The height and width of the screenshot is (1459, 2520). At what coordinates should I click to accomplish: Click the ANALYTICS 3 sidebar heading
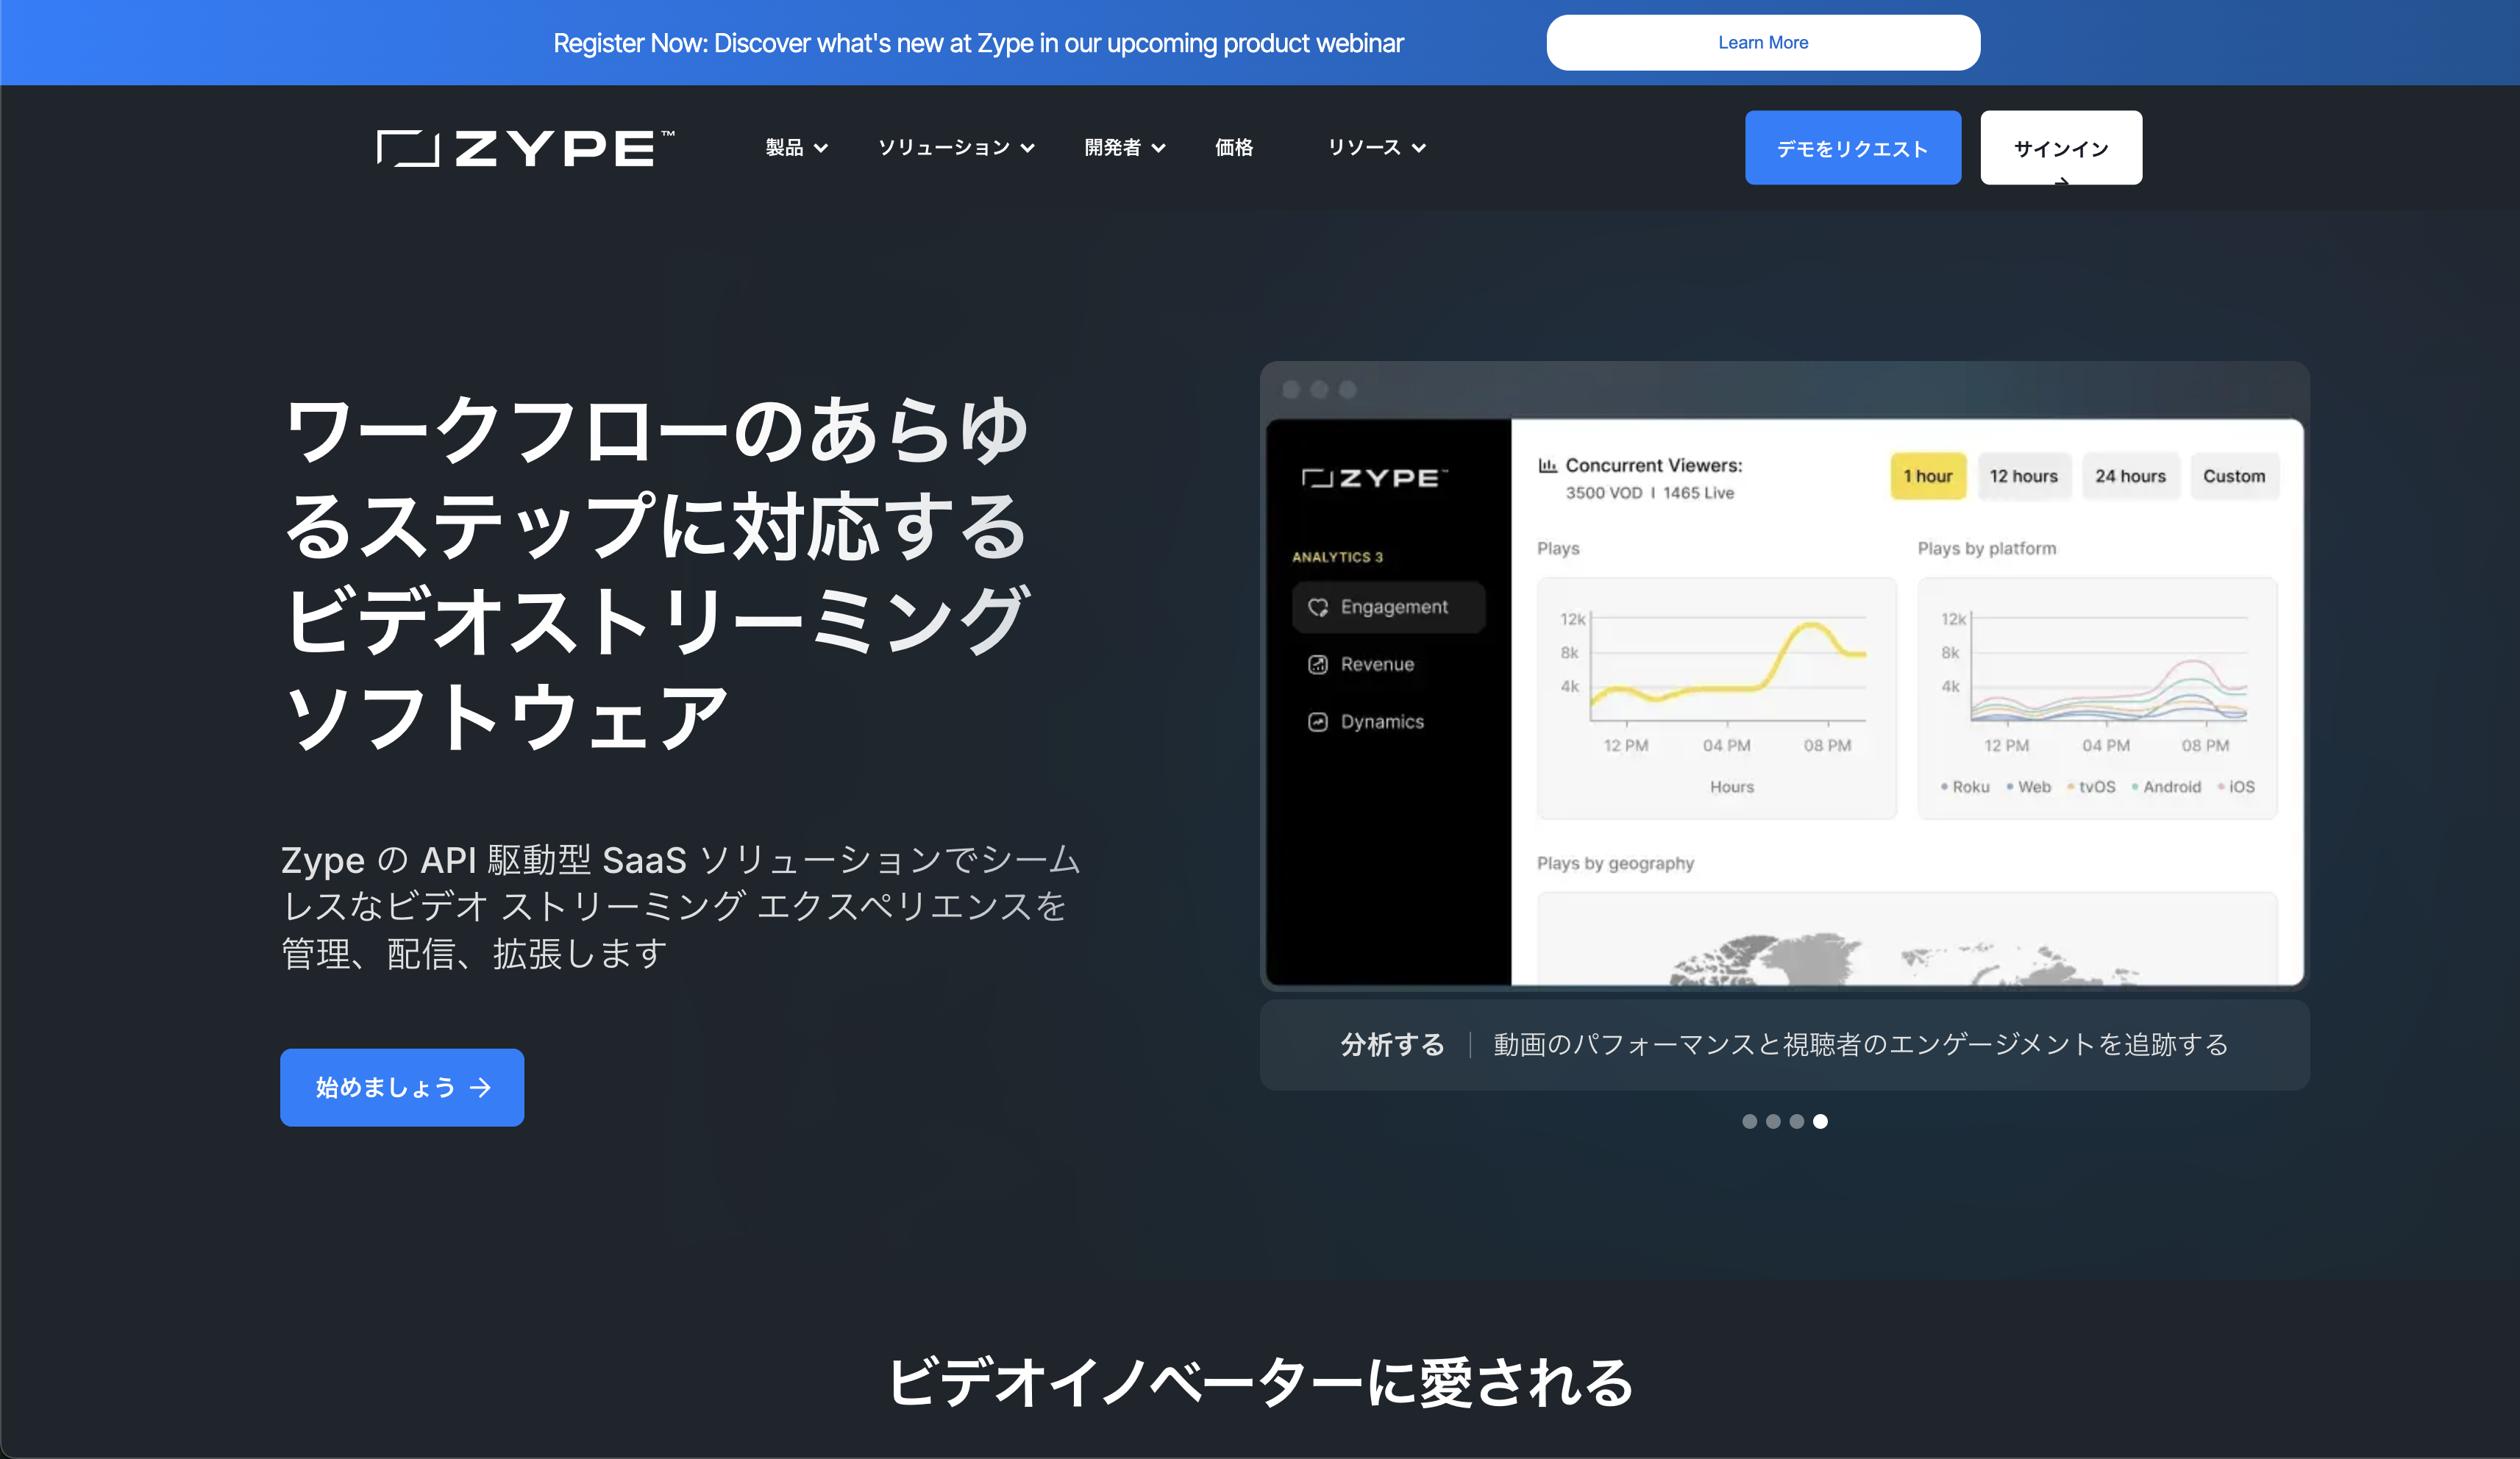[1337, 557]
